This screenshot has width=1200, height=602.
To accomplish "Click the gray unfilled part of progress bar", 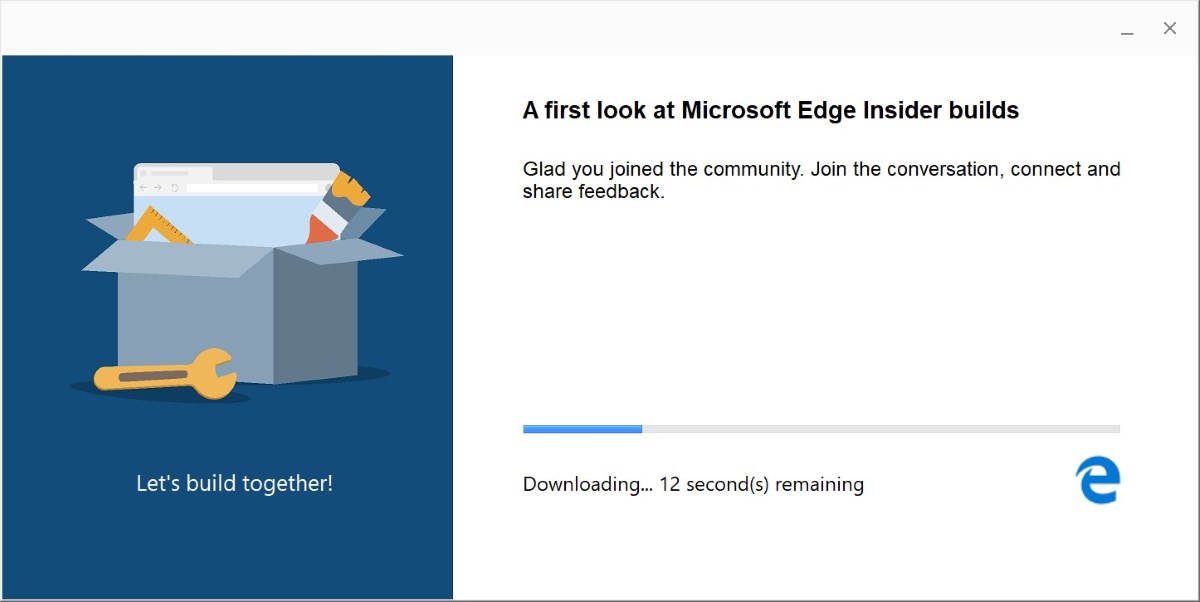I will 881,429.
